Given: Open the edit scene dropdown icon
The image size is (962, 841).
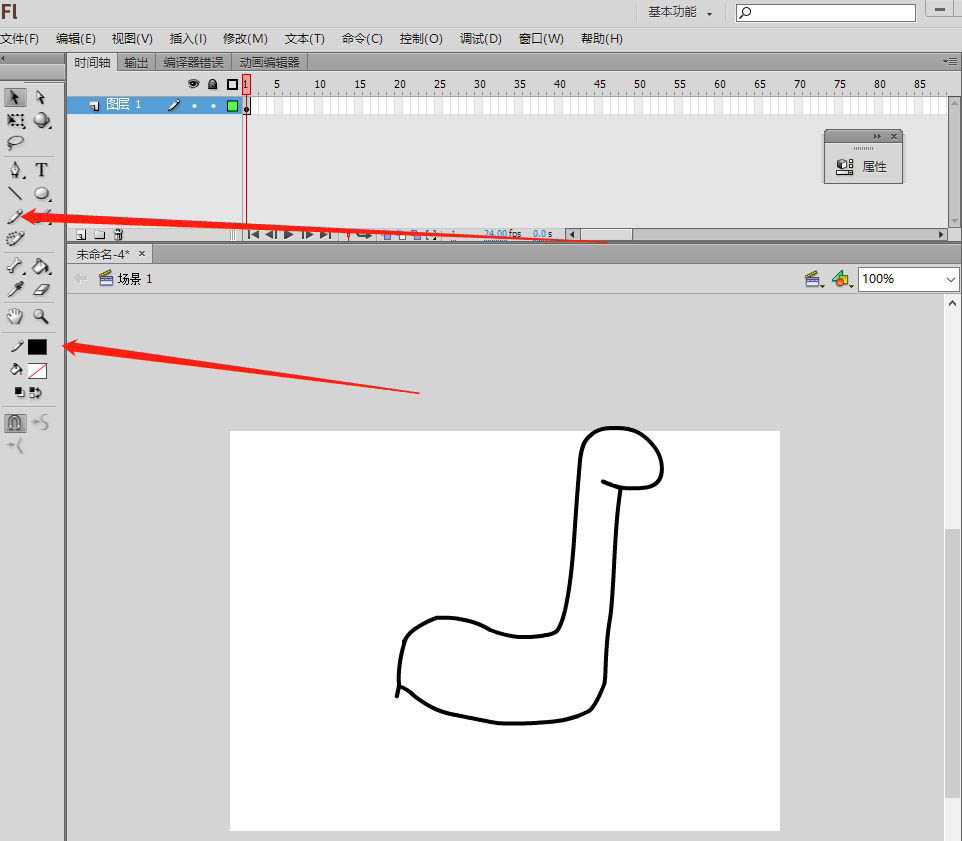Looking at the screenshot, I should 814,279.
